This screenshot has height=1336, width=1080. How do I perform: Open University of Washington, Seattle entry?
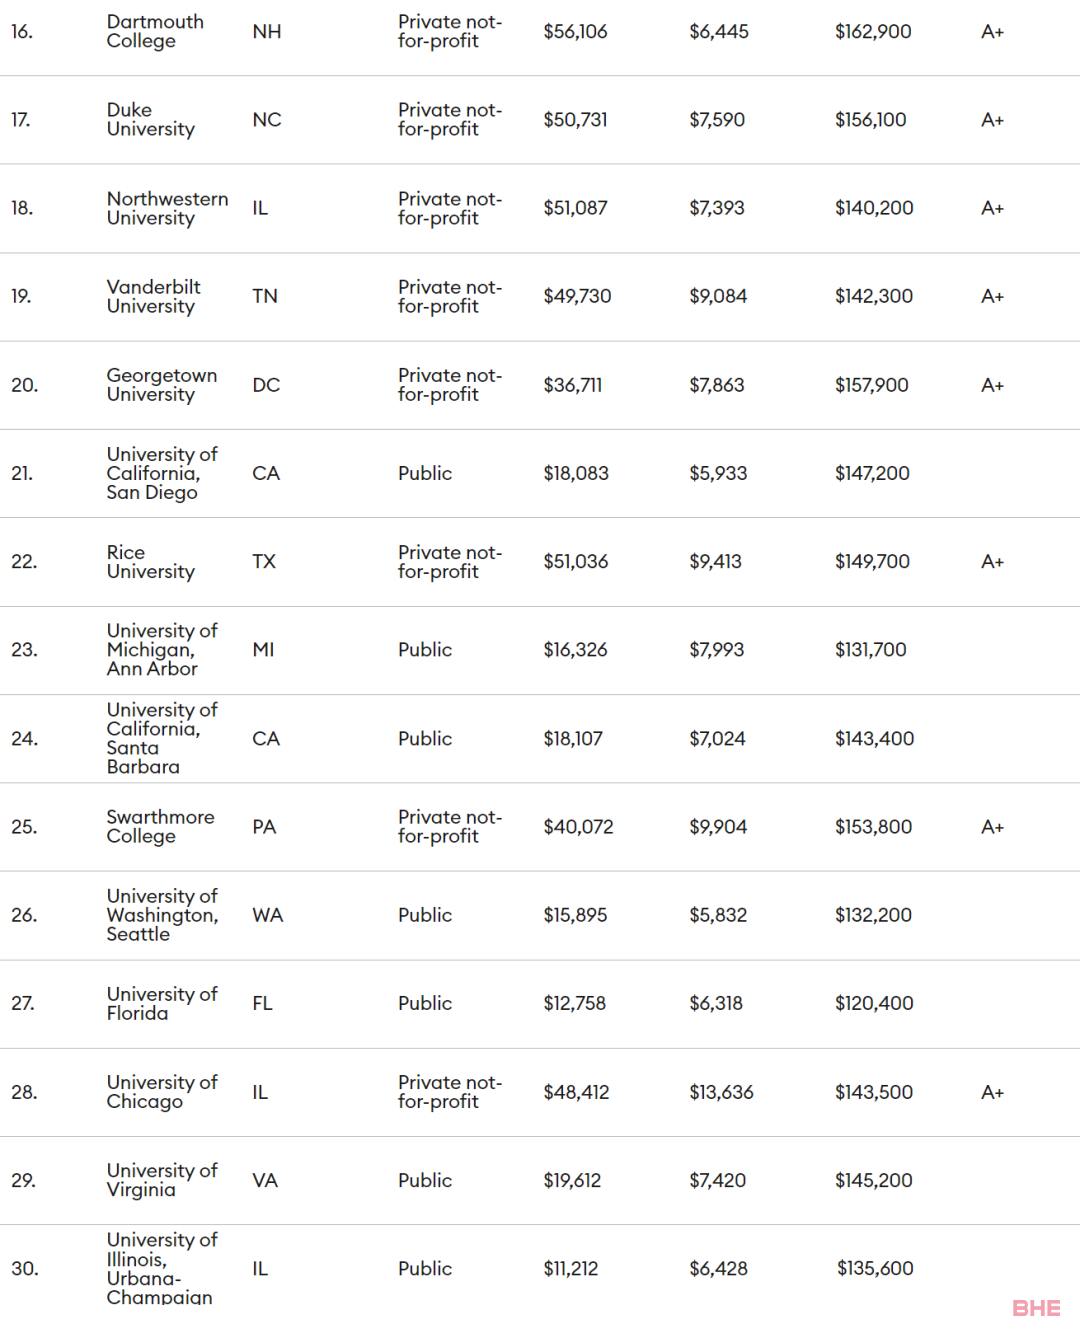coord(163,915)
